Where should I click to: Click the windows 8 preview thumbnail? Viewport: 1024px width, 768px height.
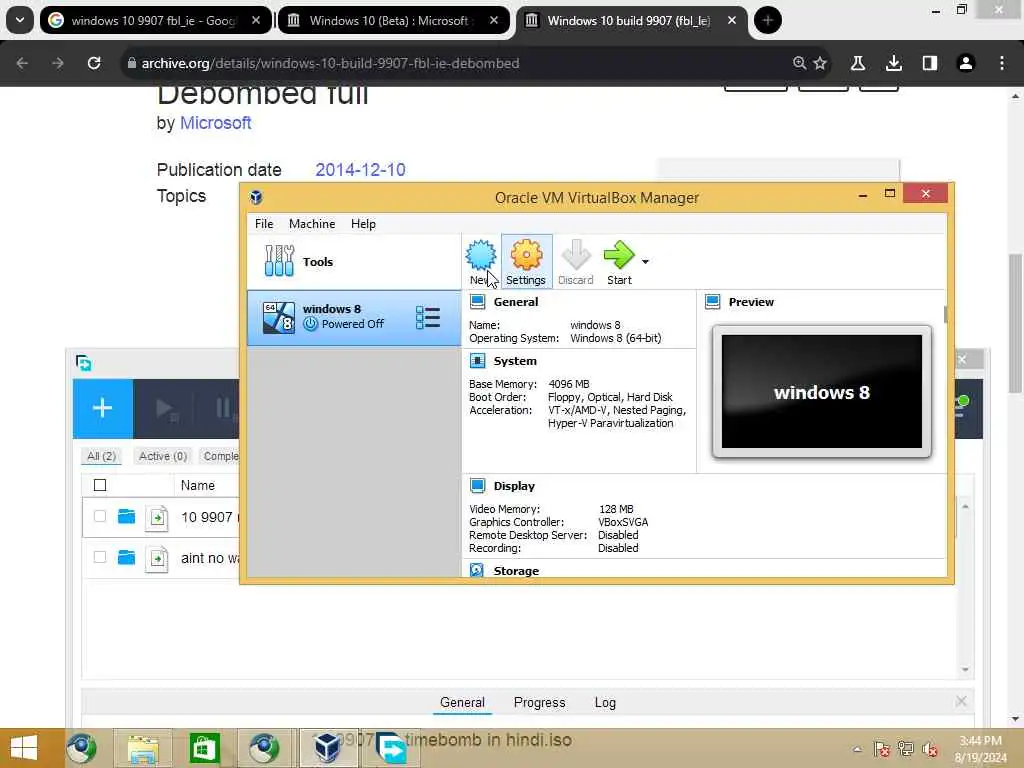pyautogui.click(x=822, y=392)
